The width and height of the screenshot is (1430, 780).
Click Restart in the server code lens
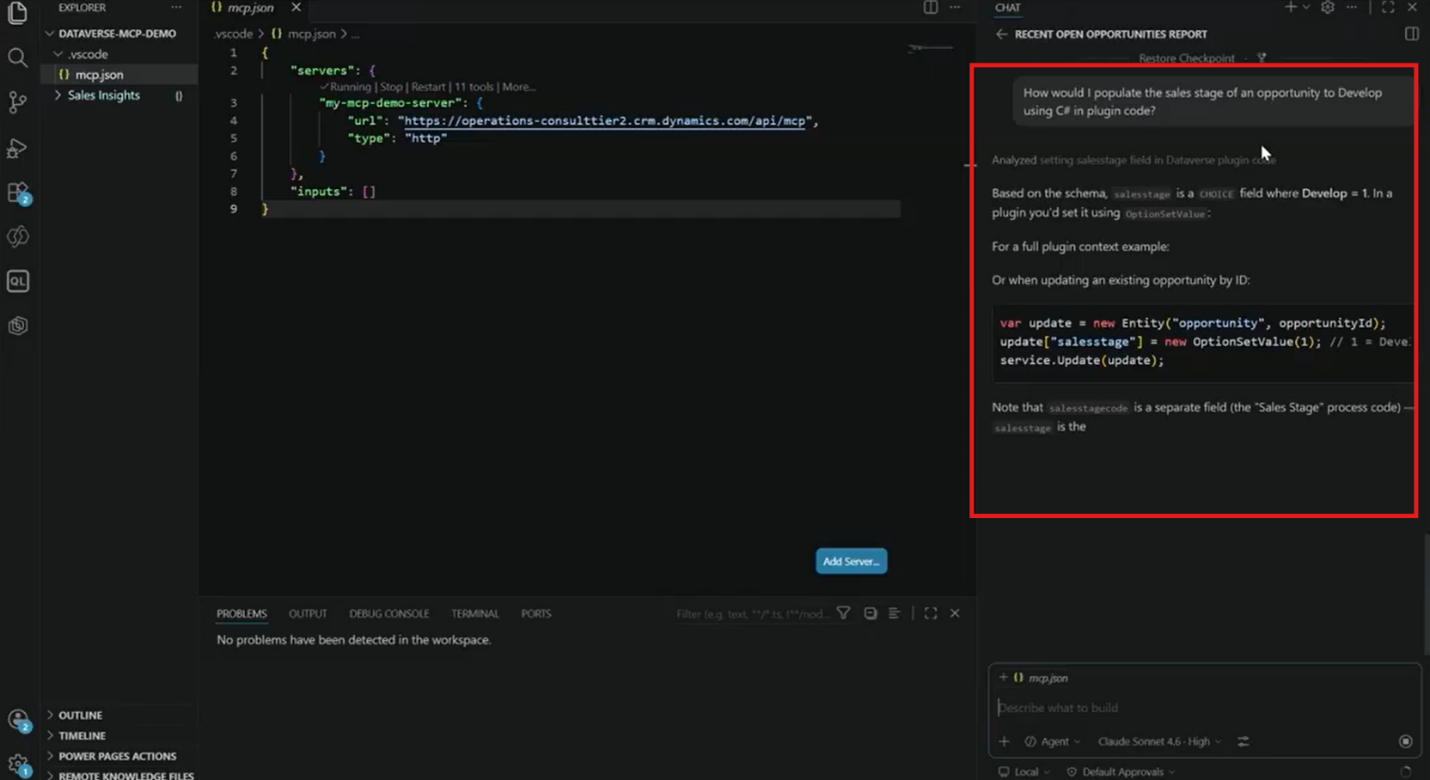pyautogui.click(x=428, y=87)
